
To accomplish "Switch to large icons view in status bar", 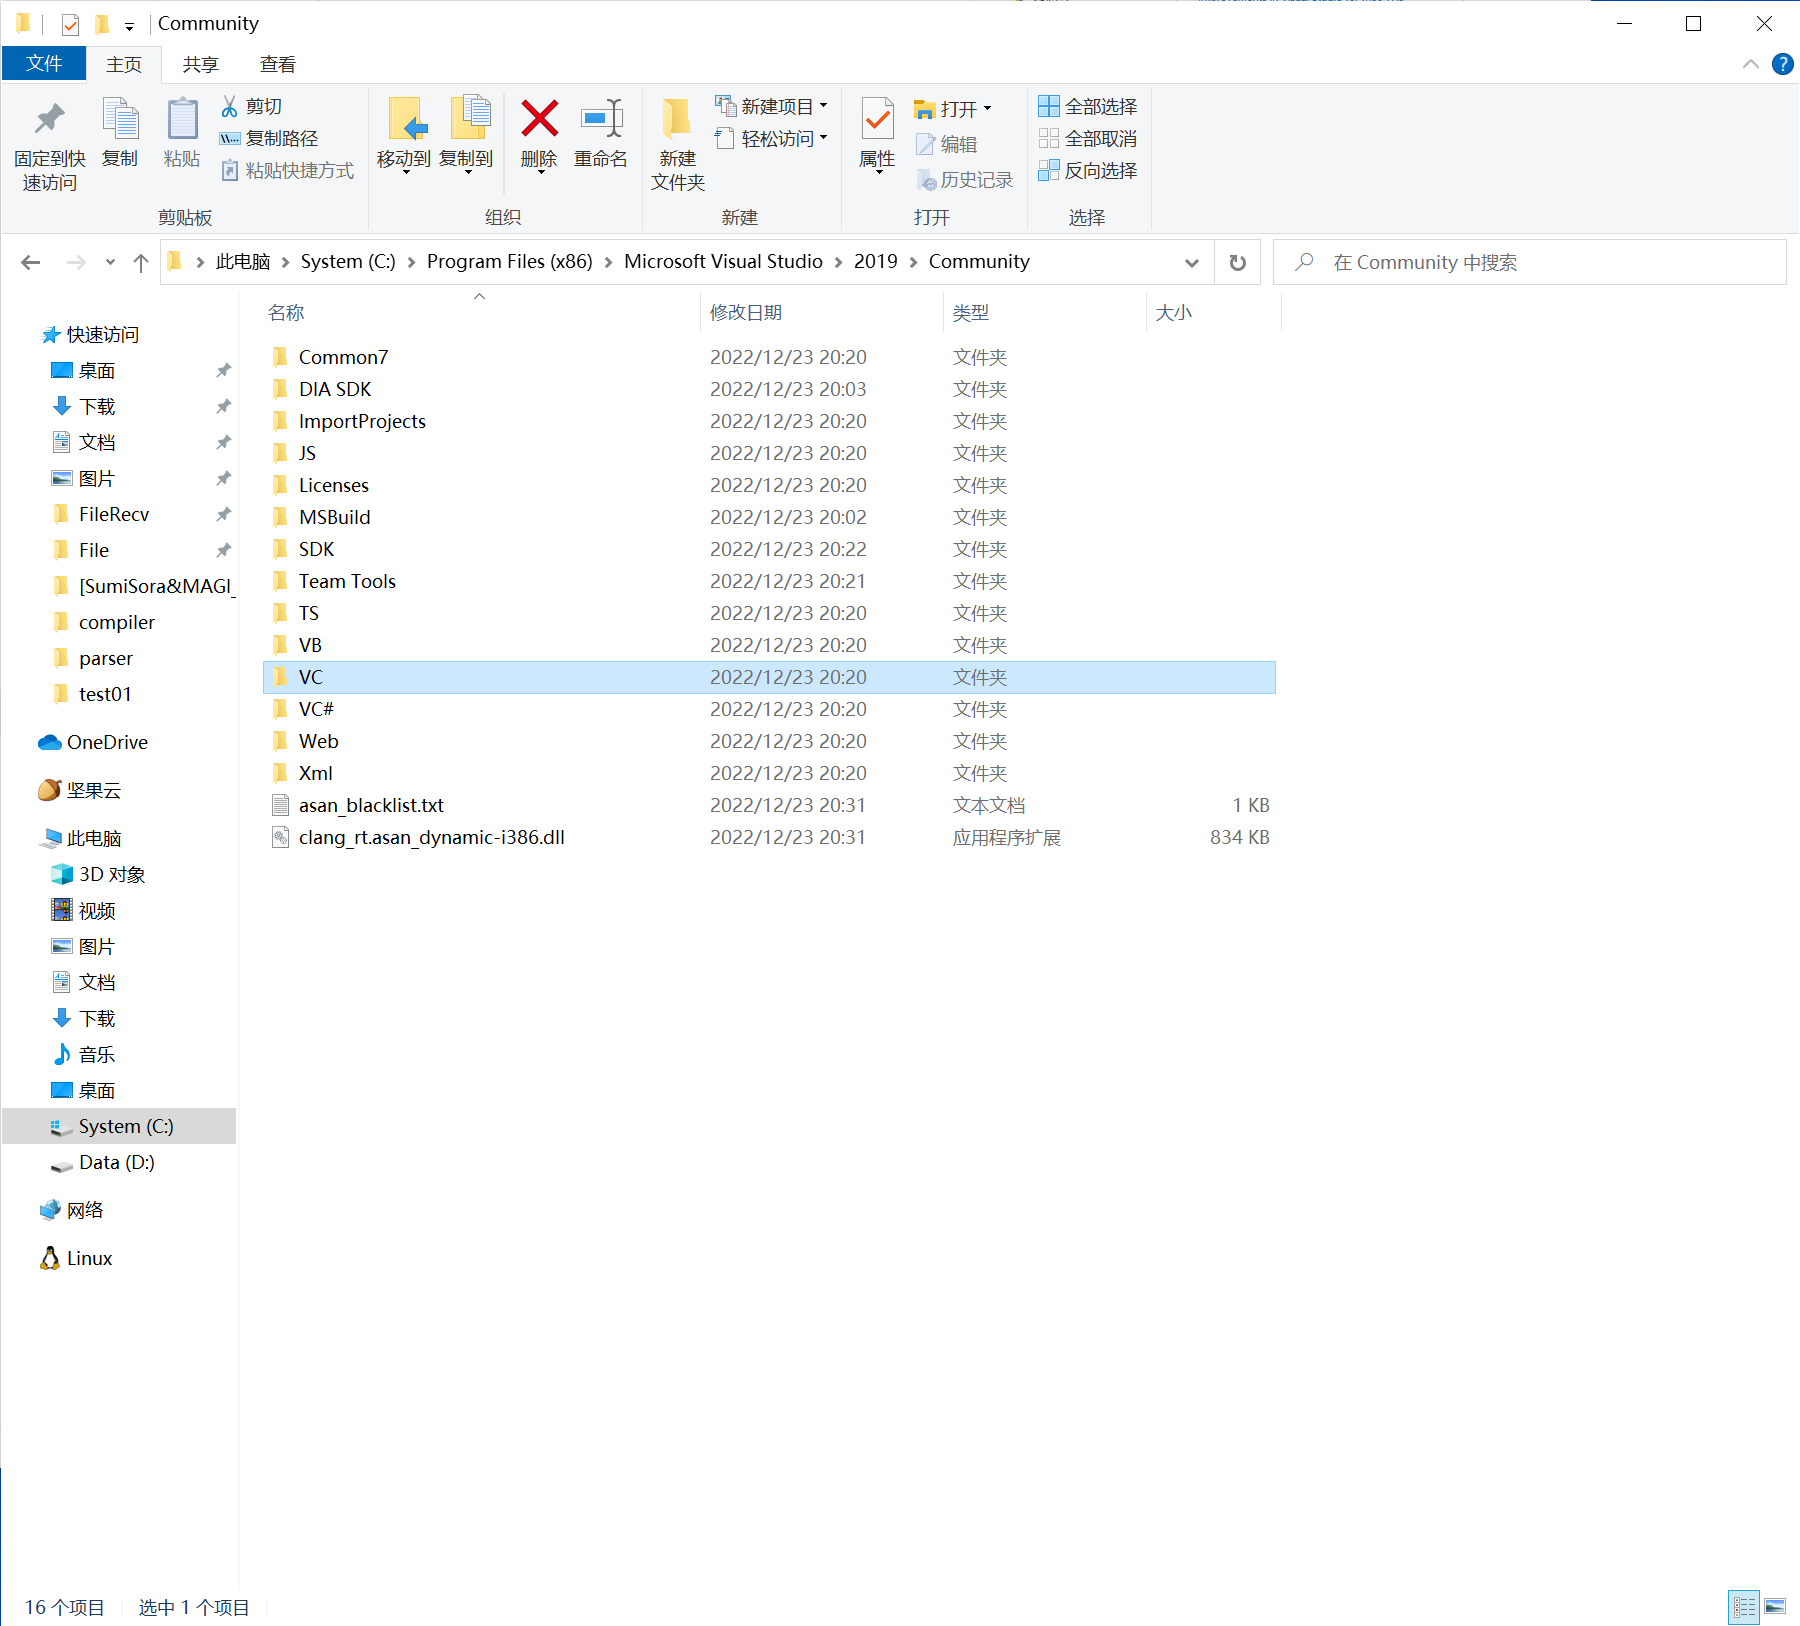I will (1775, 1606).
